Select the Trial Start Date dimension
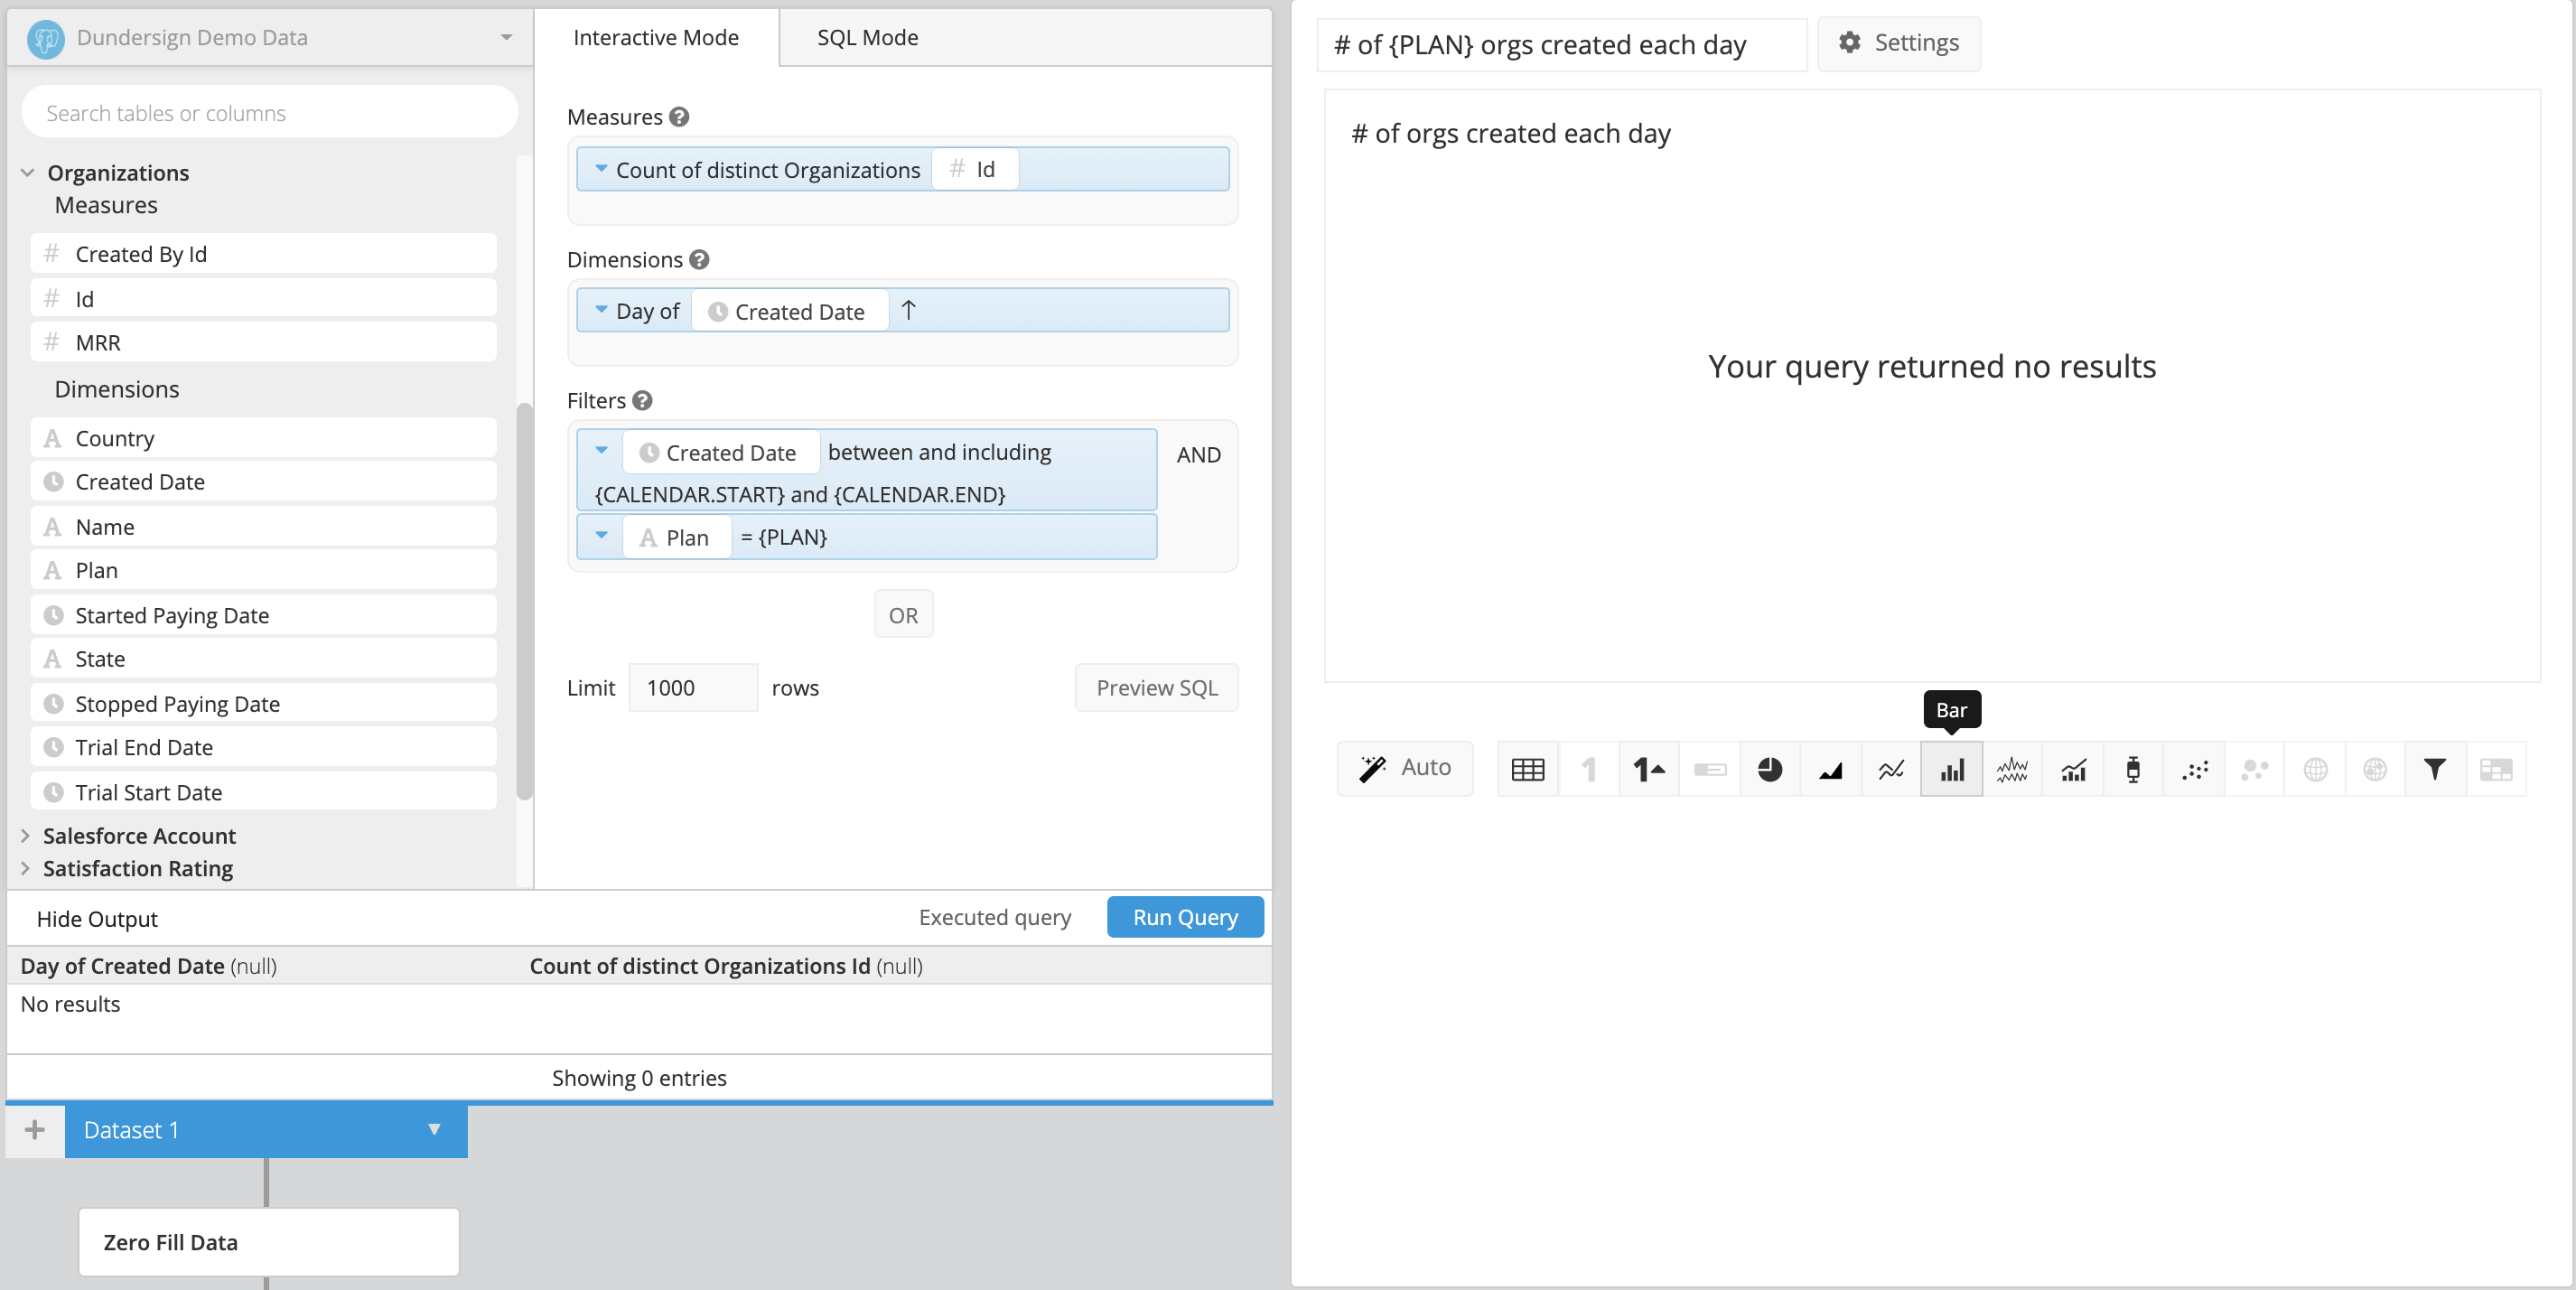 pos(264,792)
